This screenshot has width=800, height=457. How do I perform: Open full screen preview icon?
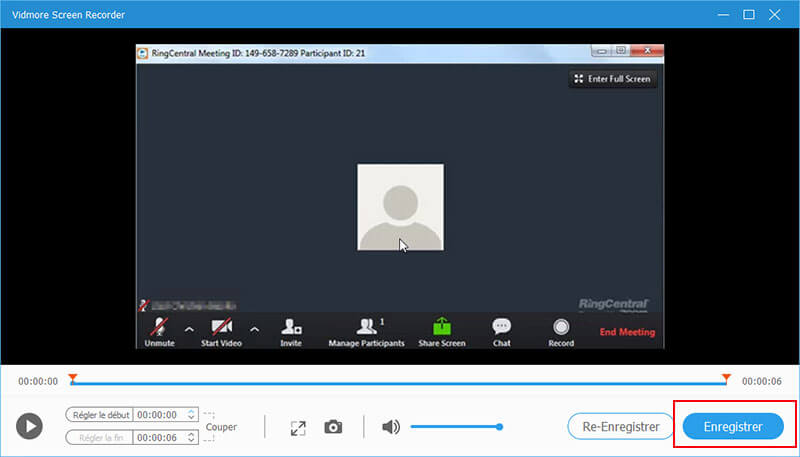(298, 427)
